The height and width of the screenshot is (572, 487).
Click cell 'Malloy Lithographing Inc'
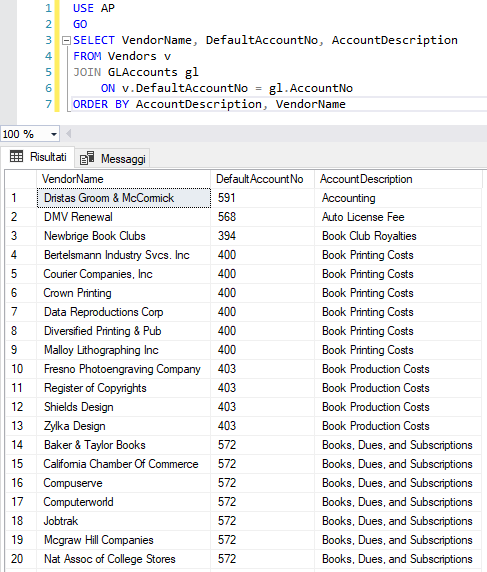coord(124,350)
